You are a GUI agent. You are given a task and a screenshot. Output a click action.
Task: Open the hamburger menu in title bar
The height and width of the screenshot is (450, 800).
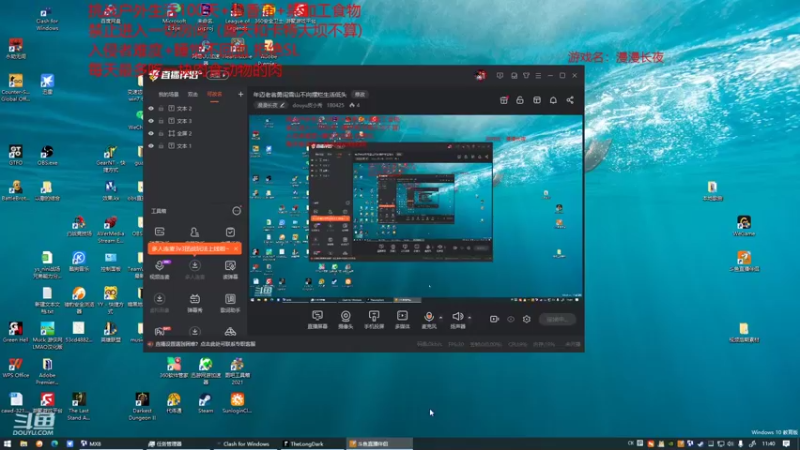[x=538, y=76]
